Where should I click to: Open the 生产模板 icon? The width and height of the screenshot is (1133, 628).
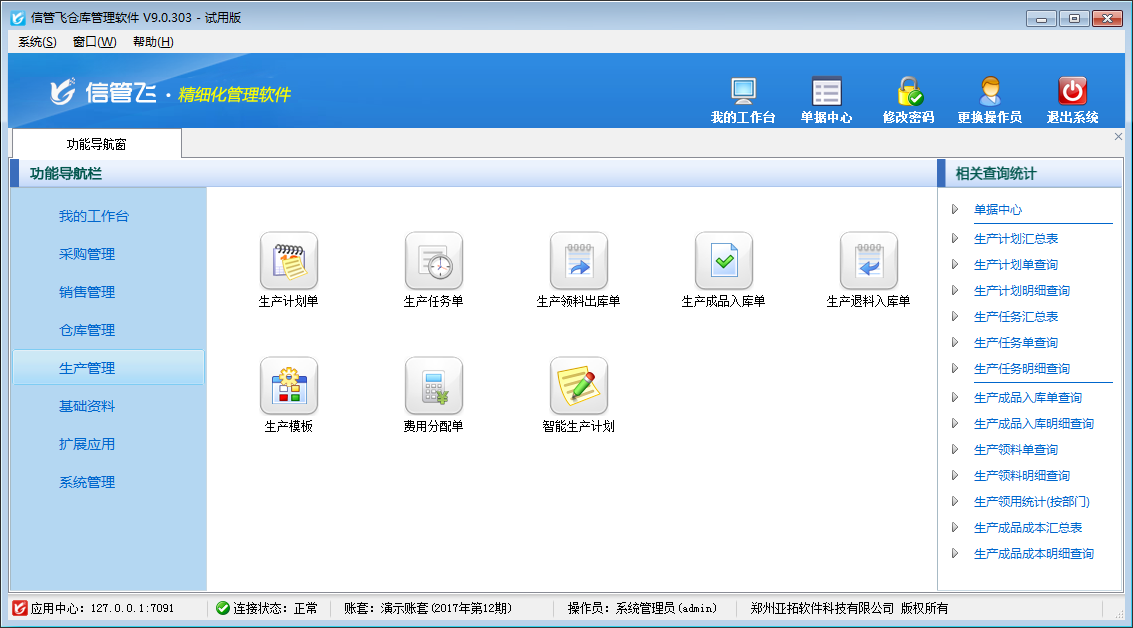point(288,386)
